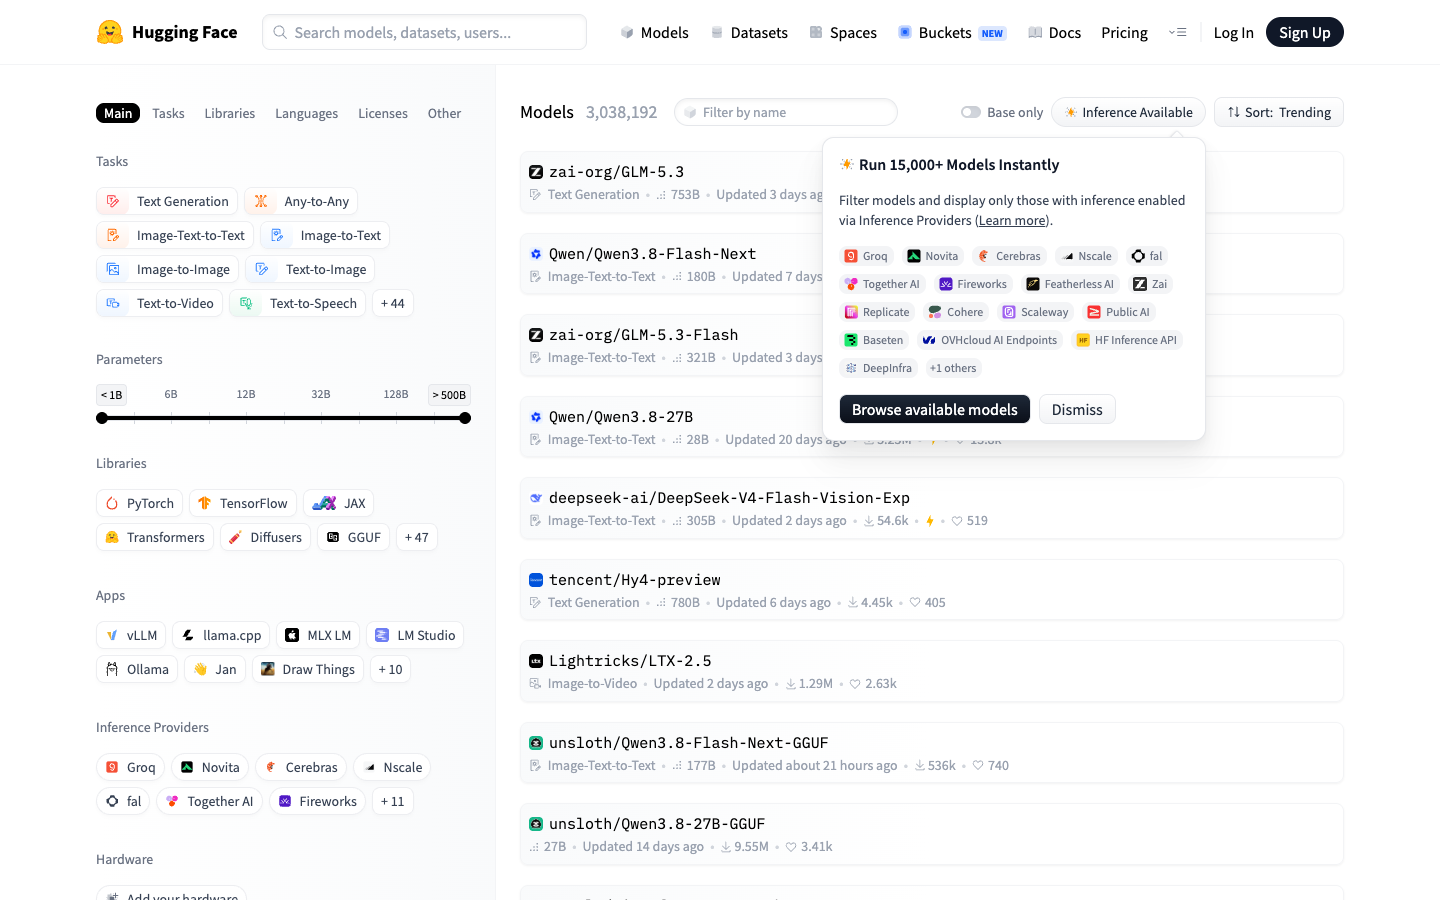
Task: Switch to the Languages filter tab
Action: [306, 113]
